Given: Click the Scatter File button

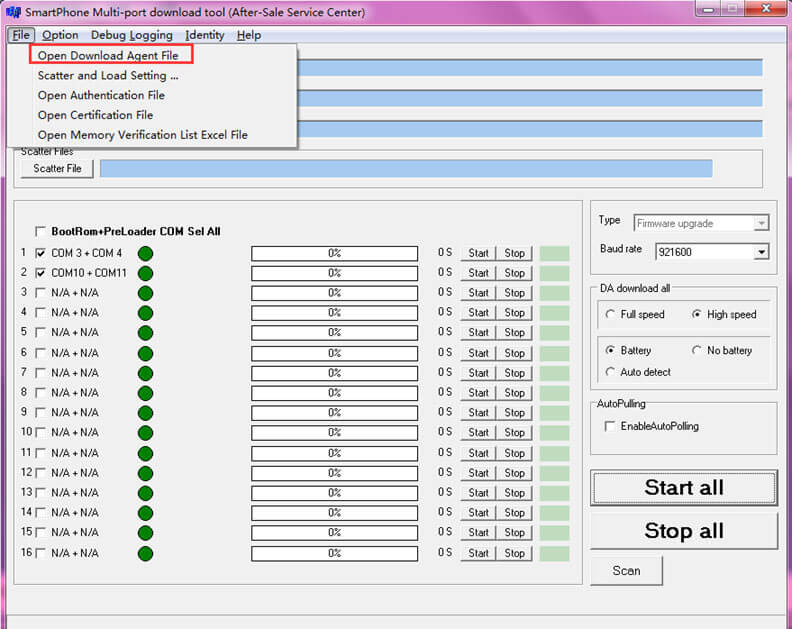Looking at the screenshot, I should pos(57,169).
